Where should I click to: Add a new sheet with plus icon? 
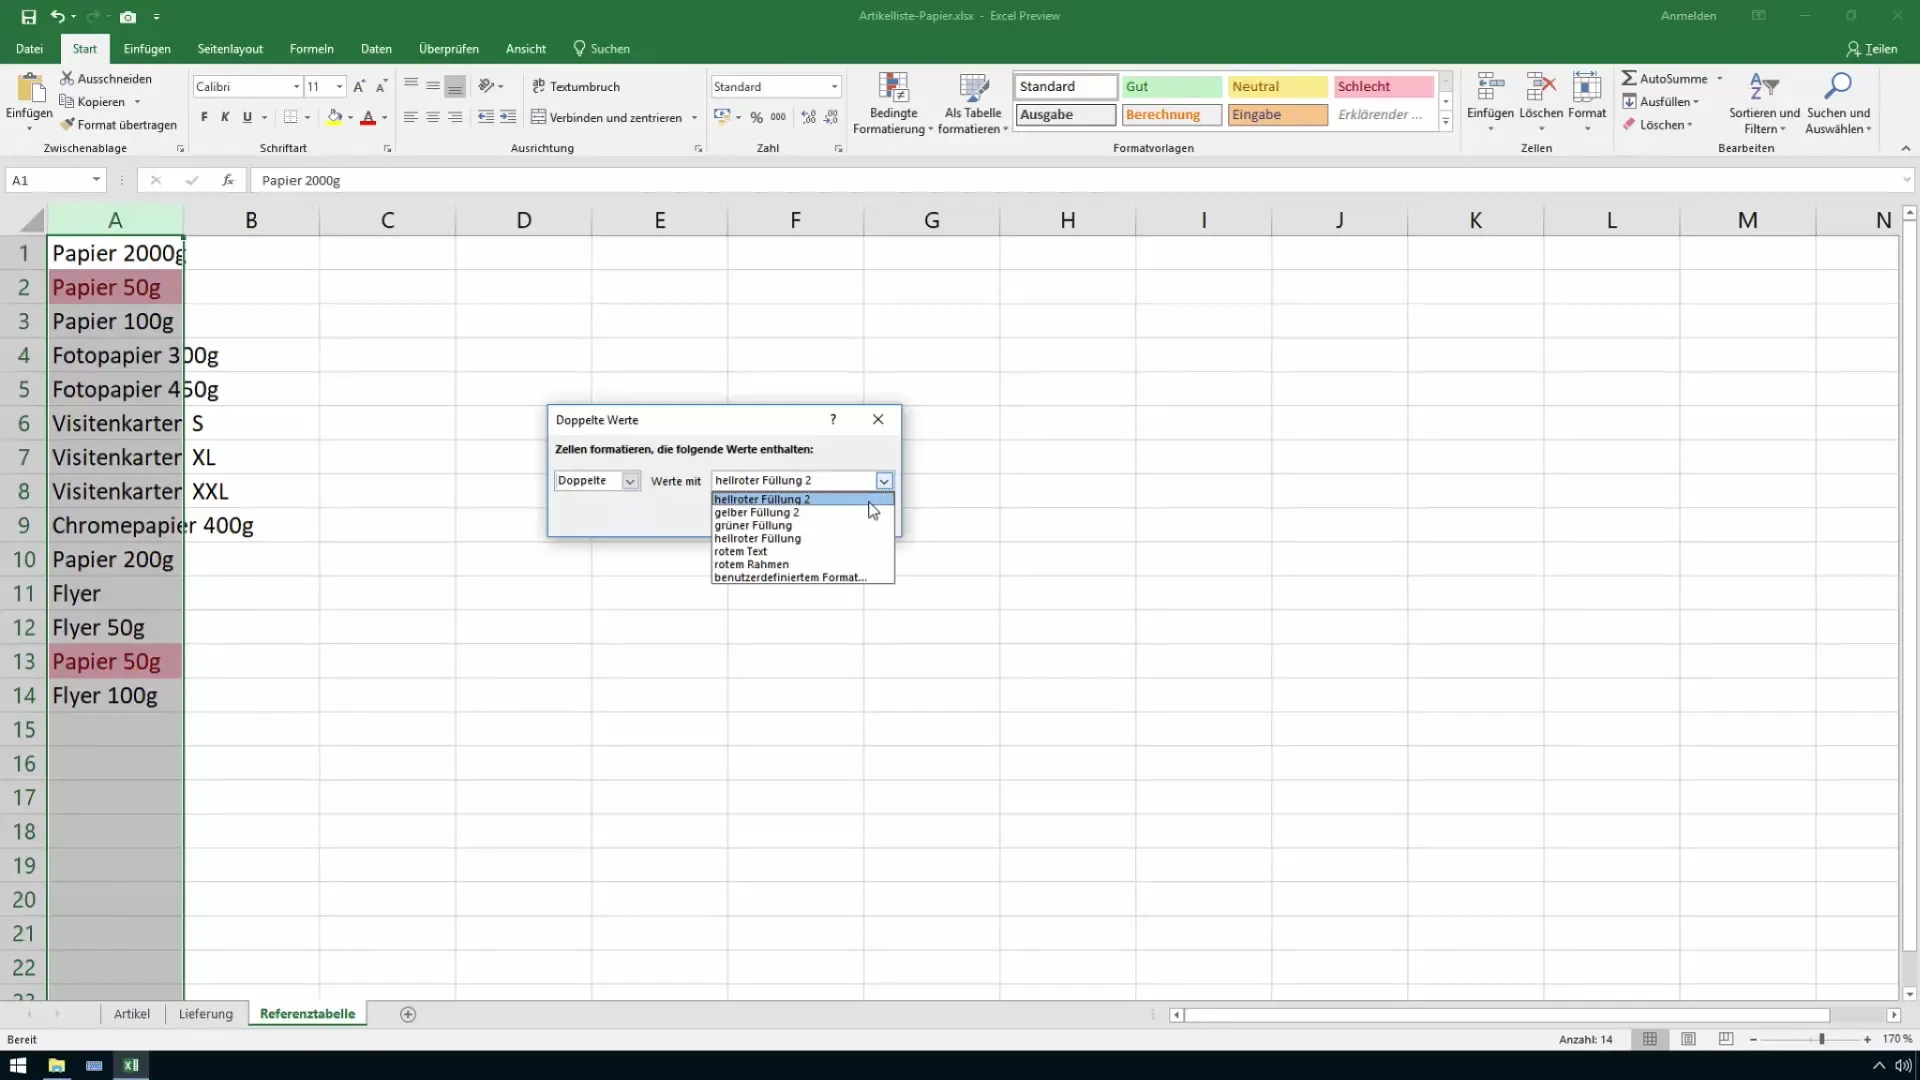pyautogui.click(x=408, y=1014)
